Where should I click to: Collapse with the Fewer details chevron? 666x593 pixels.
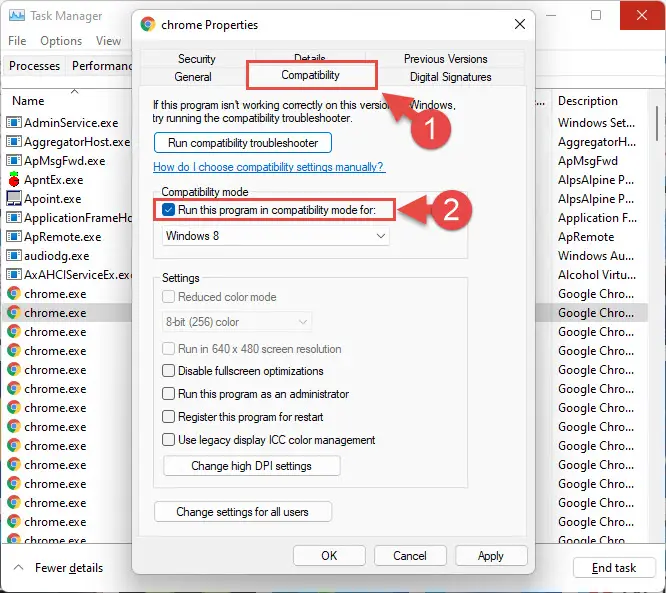pos(18,567)
